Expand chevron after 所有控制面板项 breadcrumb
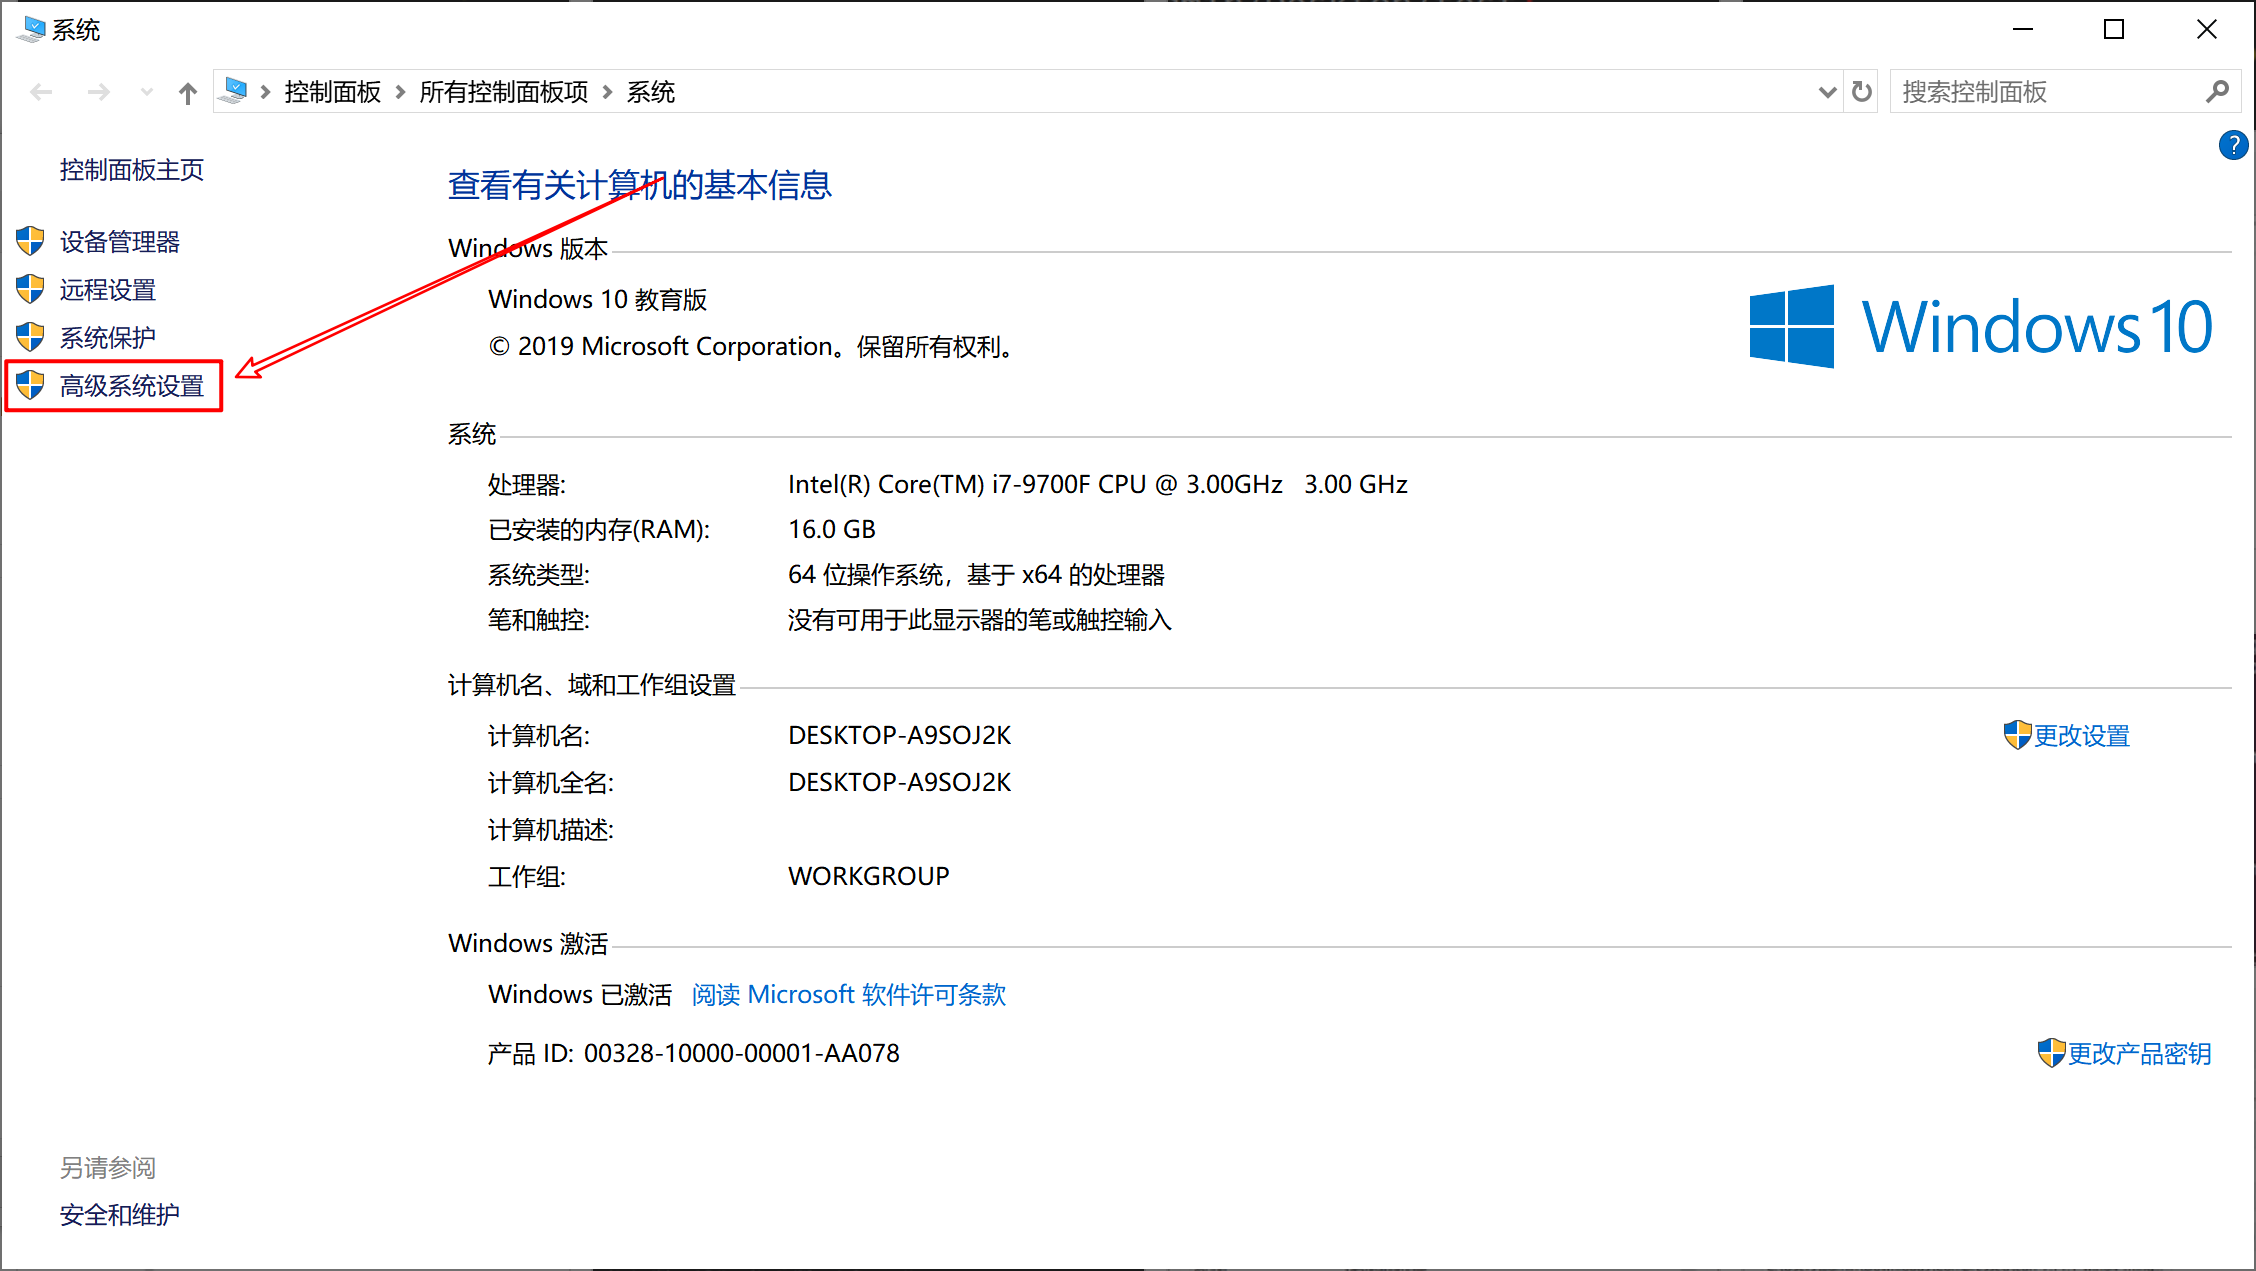The width and height of the screenshot is (2256, 1271). coord(607,92)
